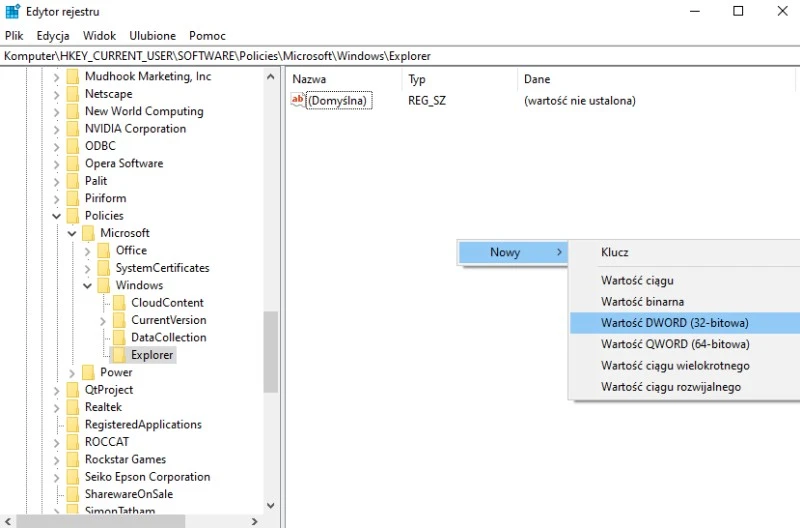
Task: Click the NVIDIA Corporation folder icon
Action: click(72, 129)
